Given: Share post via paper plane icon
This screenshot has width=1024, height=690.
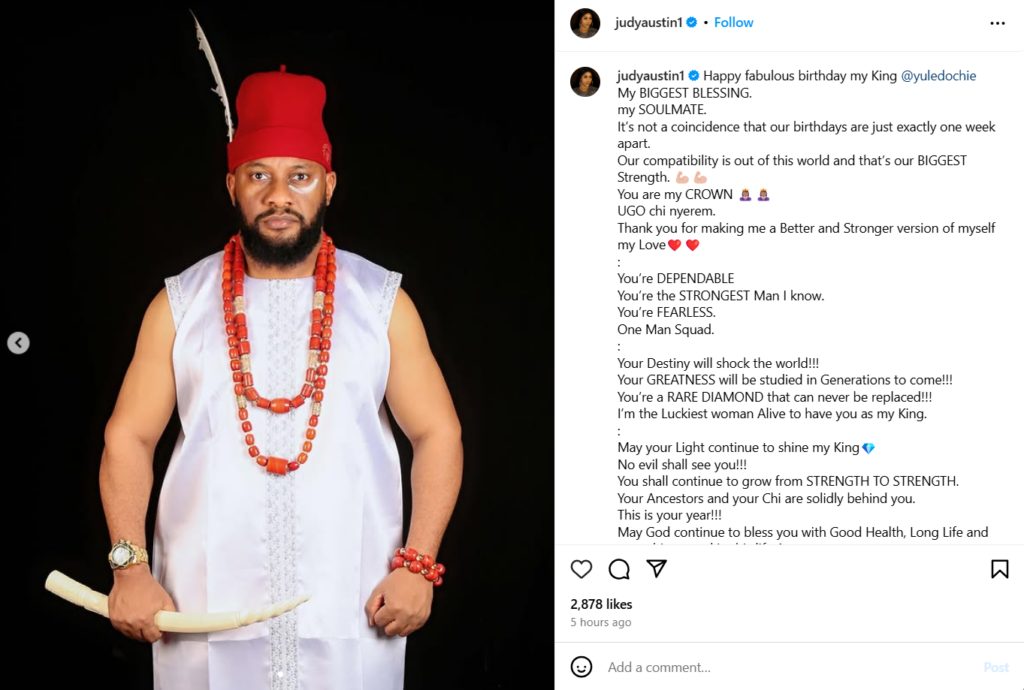Looking at the screenshot, I should tap(656, 569).
